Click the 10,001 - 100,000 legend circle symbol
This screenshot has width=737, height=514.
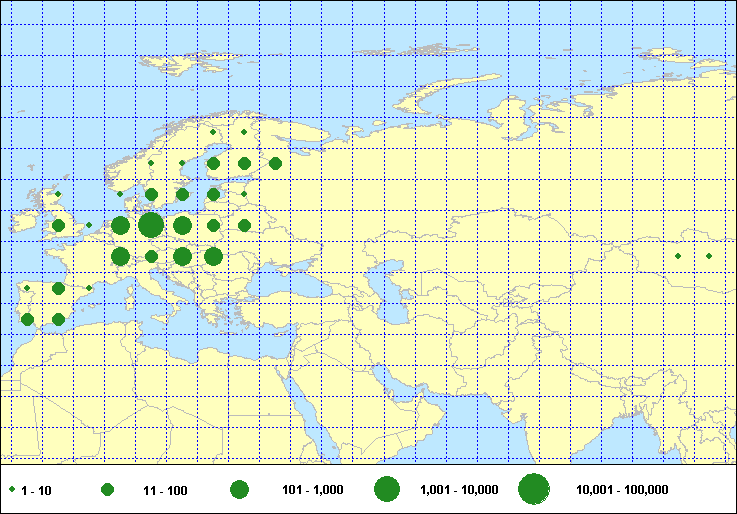click(x=534, y=489)
